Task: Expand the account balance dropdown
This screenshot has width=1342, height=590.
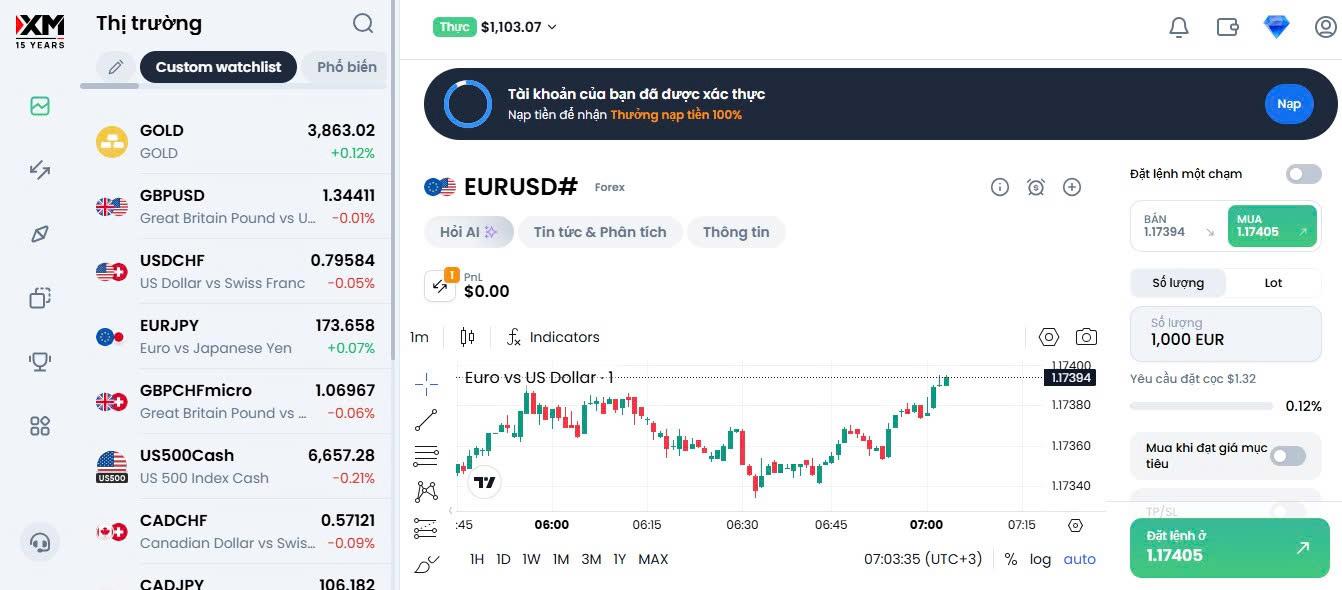Action: click(x=552, y=27)
